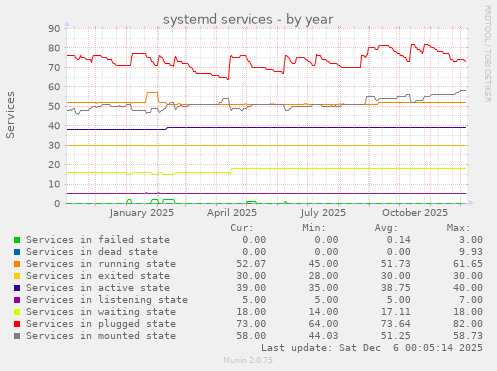Click the 'January 2025' axis label
The width and height of the screenshot is (497, 371).
(x=142, y=213)
